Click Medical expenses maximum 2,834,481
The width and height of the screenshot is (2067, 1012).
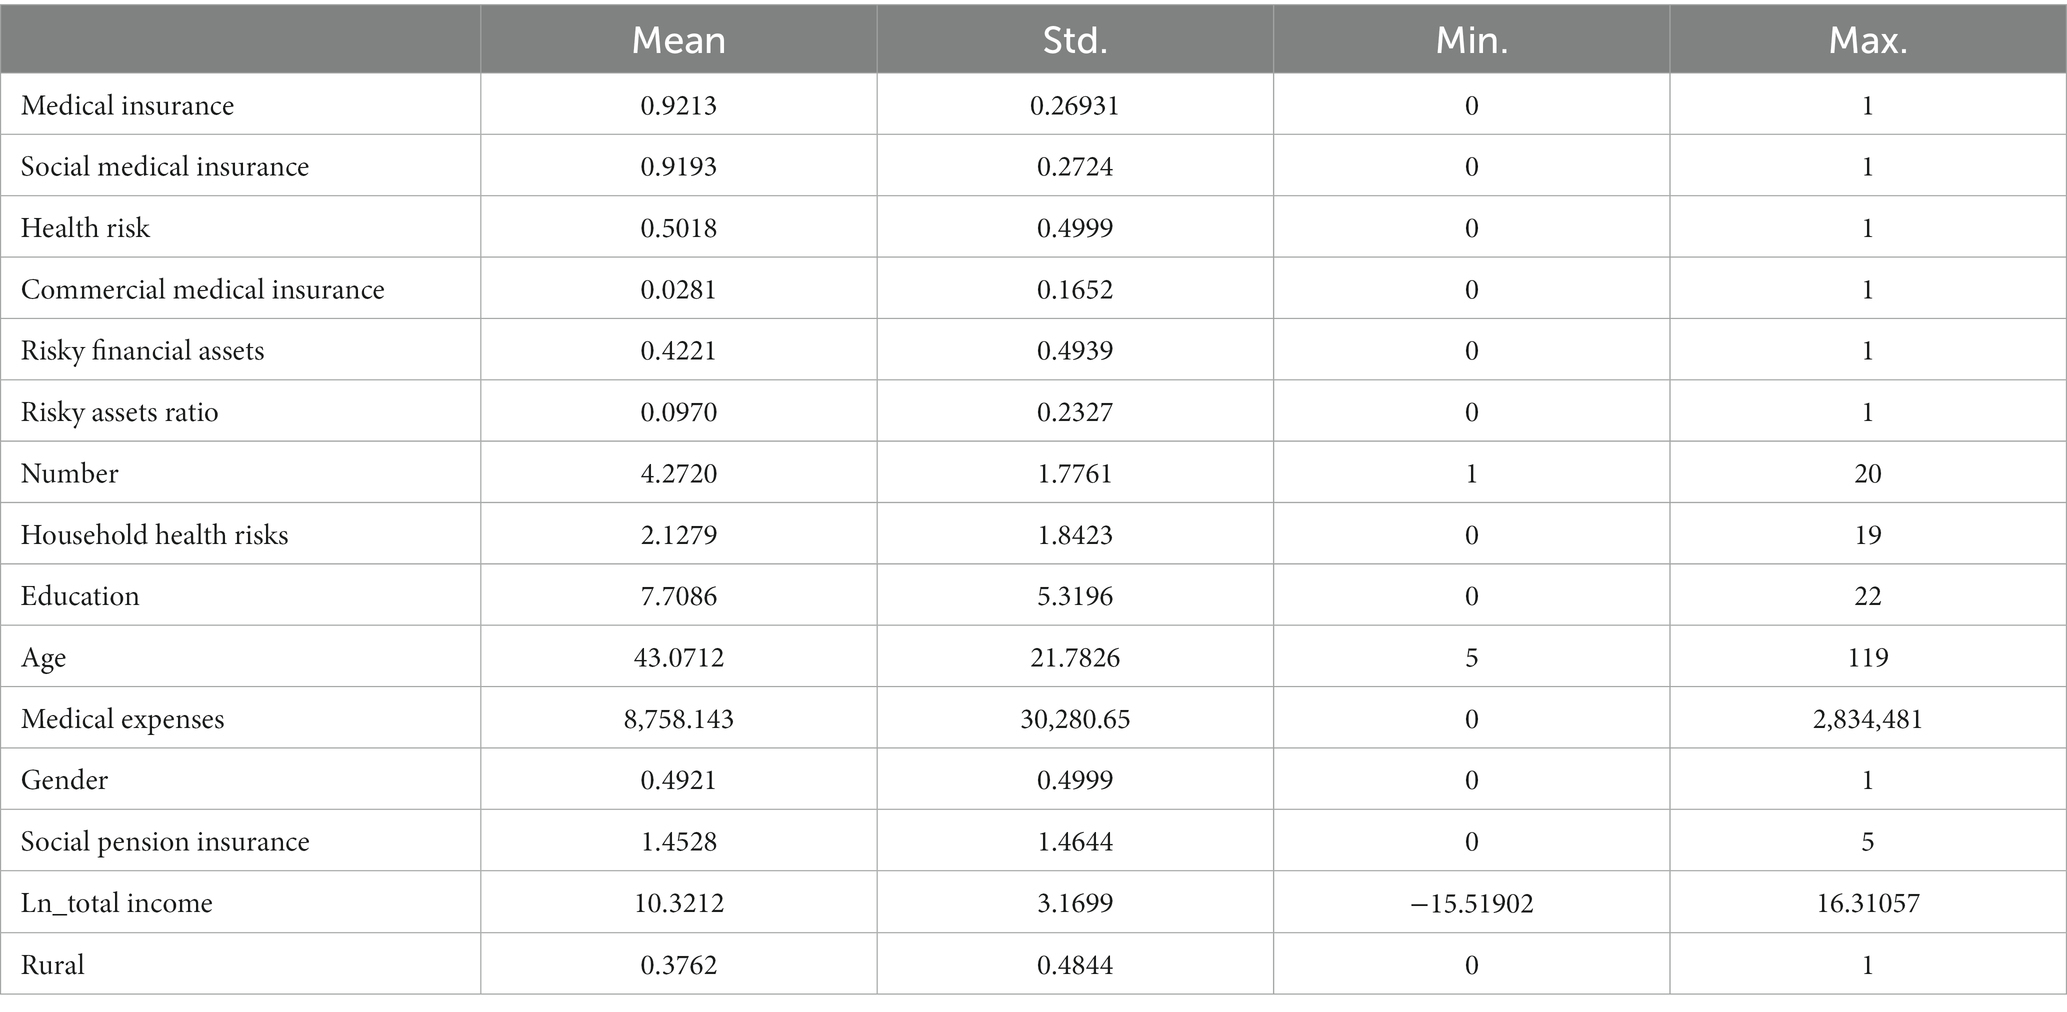pyautogui.click(x=1868, y=719)
